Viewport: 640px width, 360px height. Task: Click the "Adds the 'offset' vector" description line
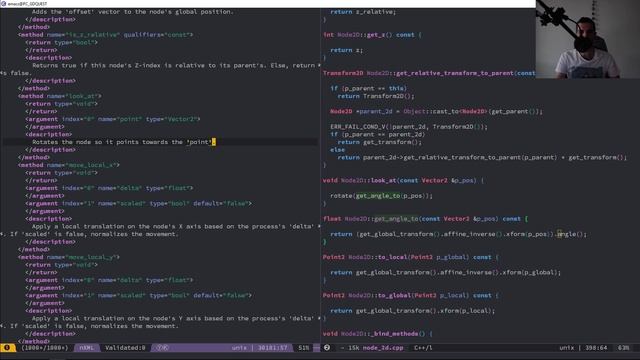click(x=133, y=12)
